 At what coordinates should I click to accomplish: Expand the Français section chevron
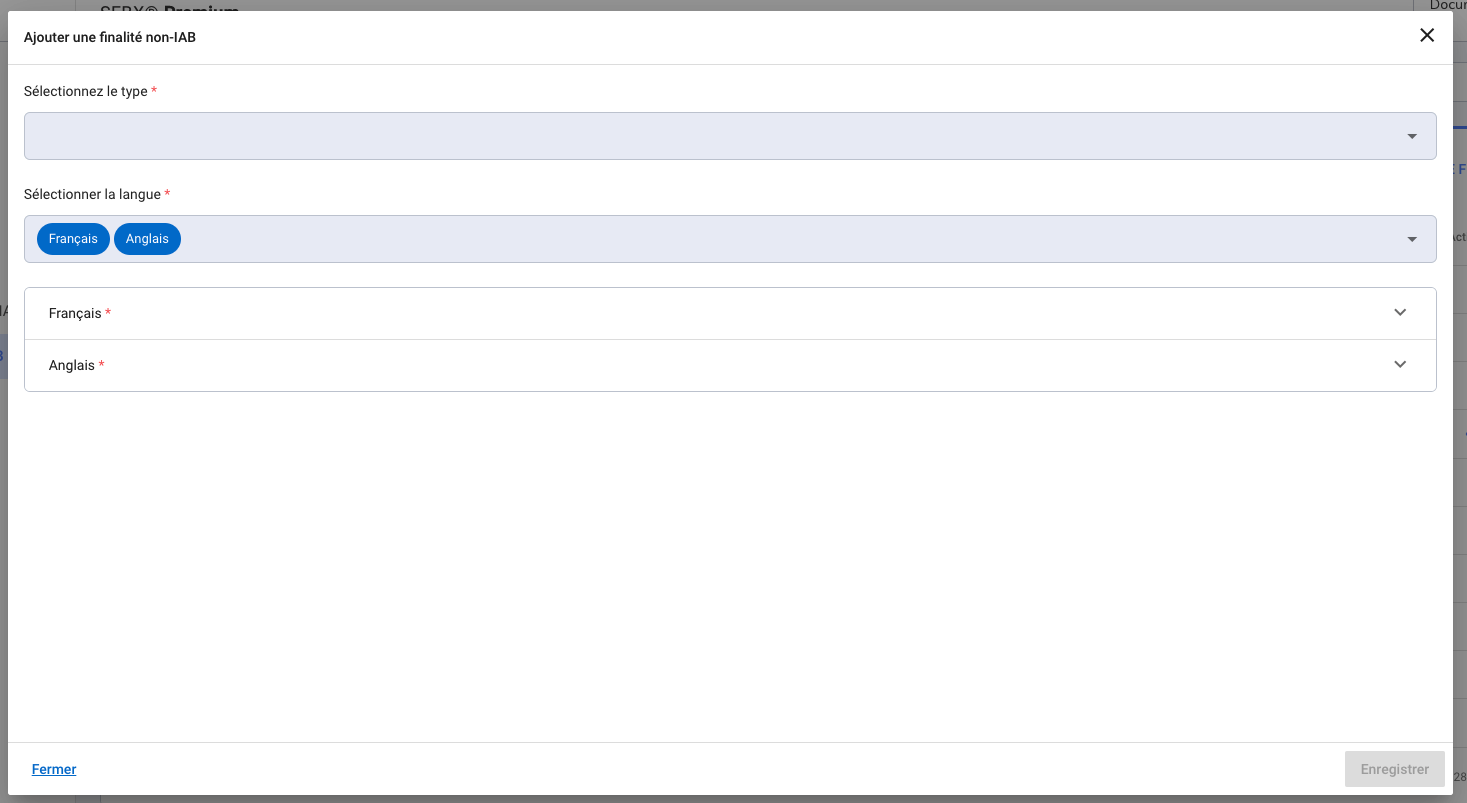tap(1400, 312)
